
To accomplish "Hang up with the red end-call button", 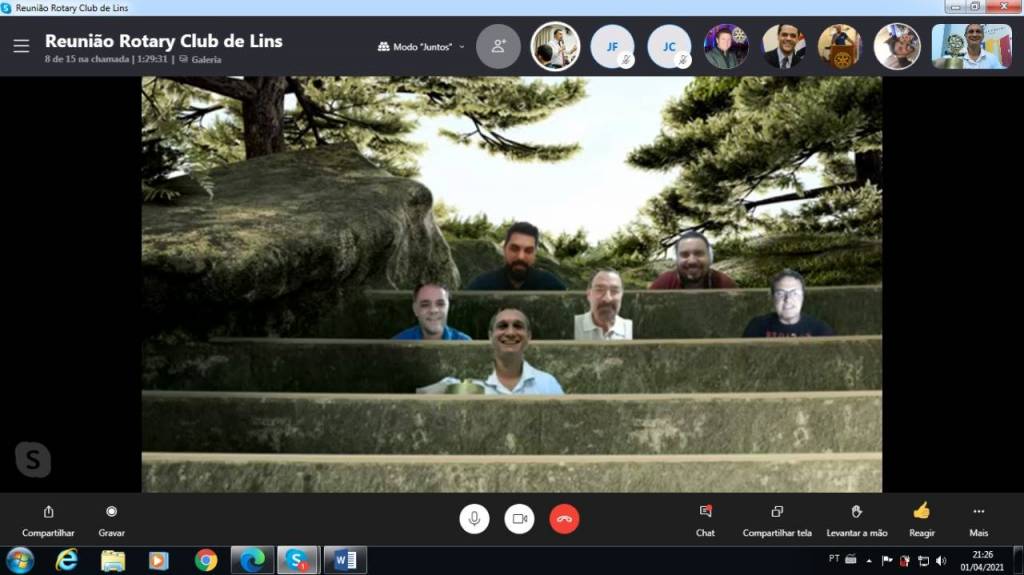I will point(564,519).
